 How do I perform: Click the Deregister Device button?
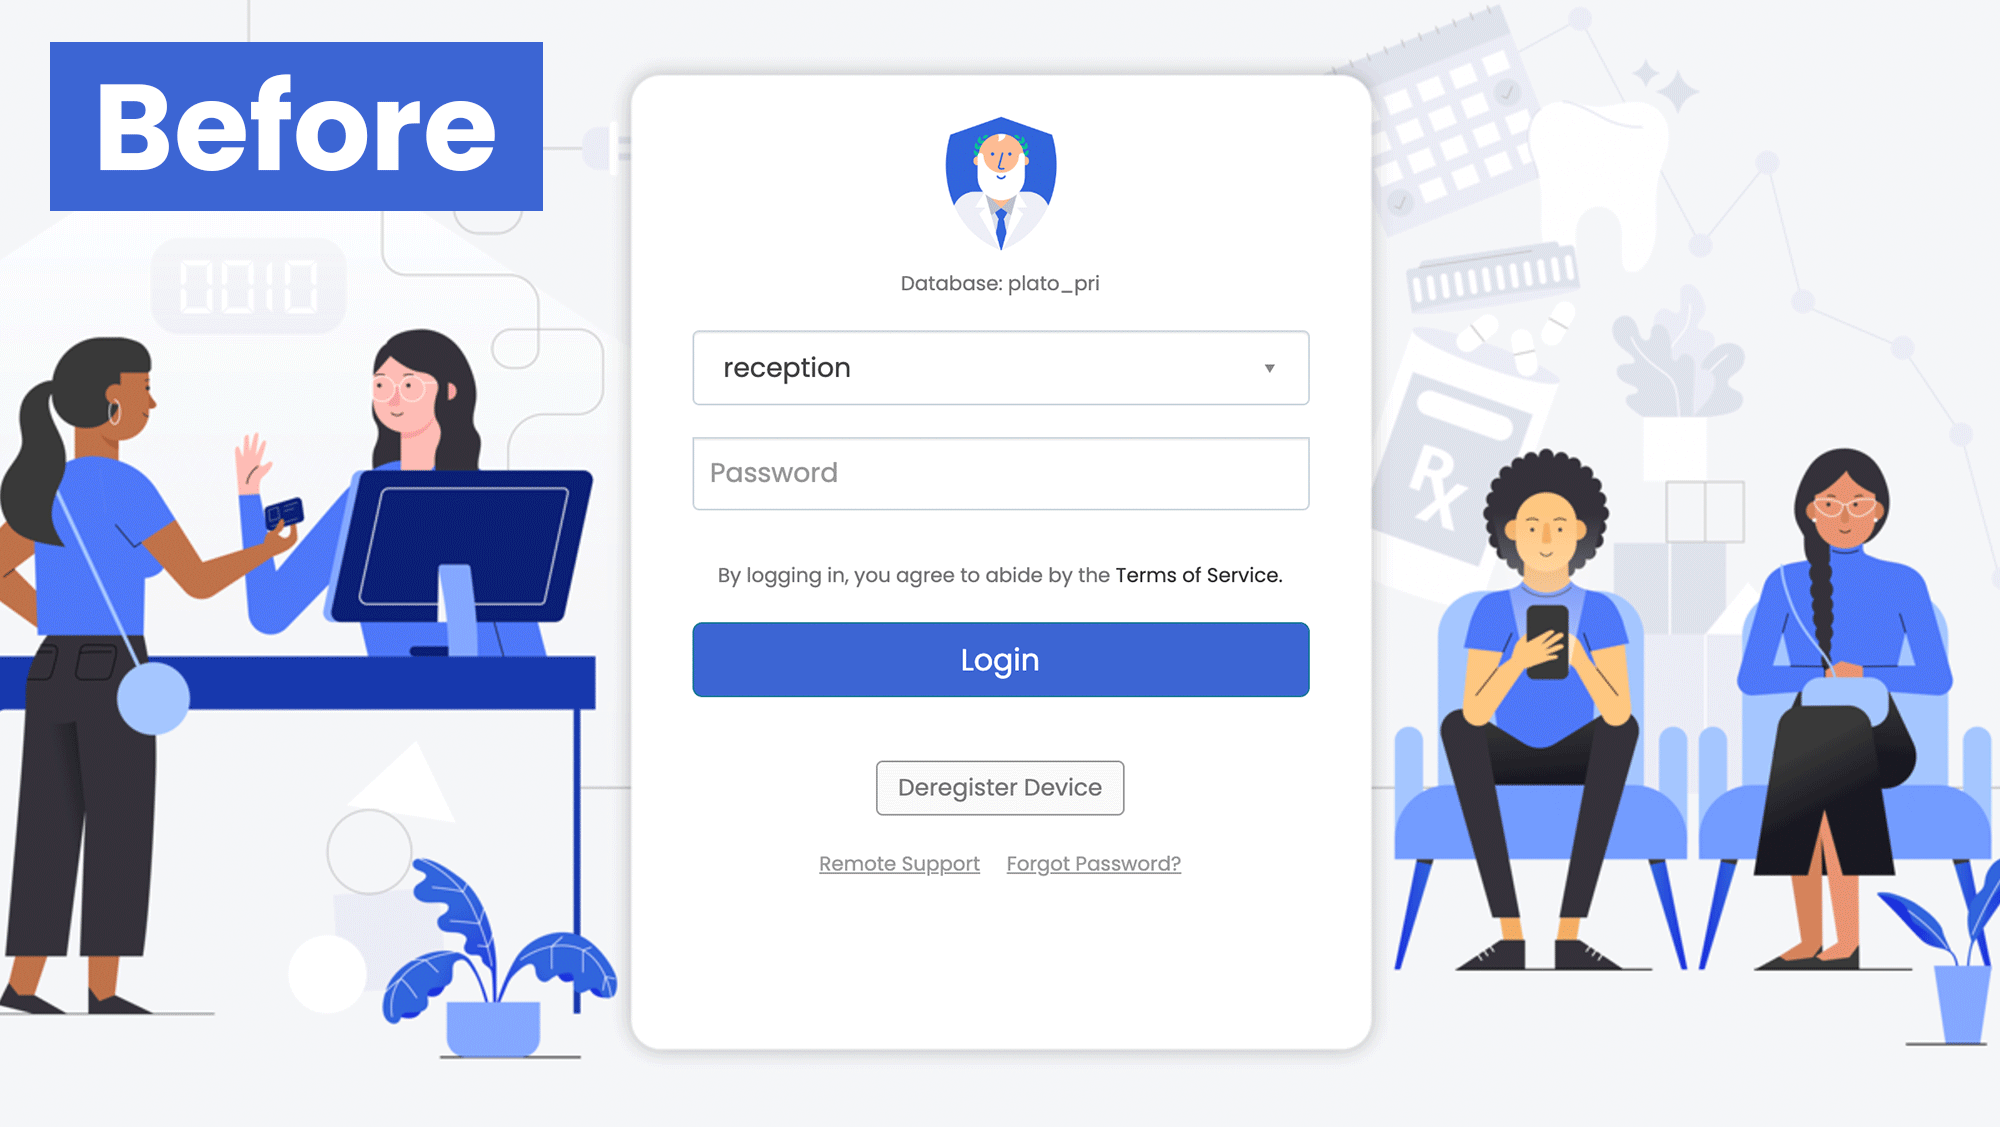pyautogui.click(x=1000, y=788)
